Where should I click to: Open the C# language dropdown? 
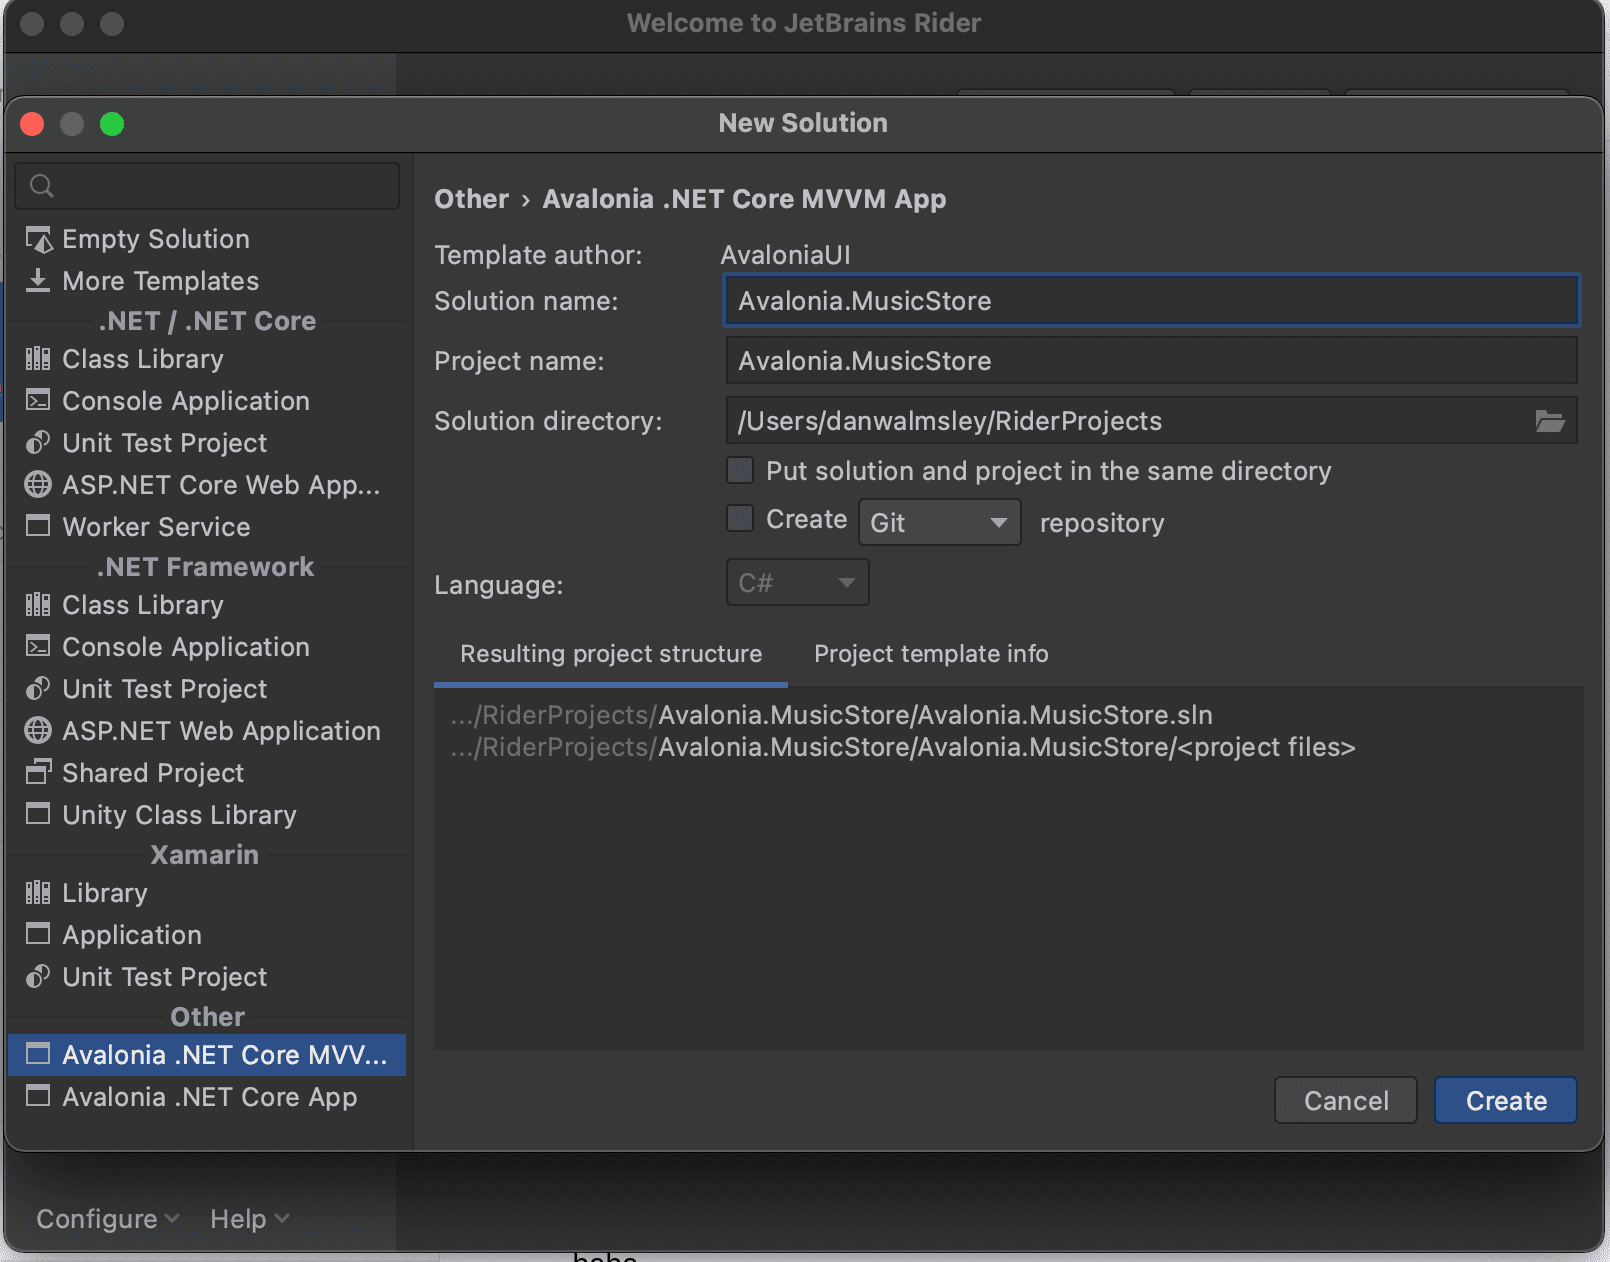[797, 583]
